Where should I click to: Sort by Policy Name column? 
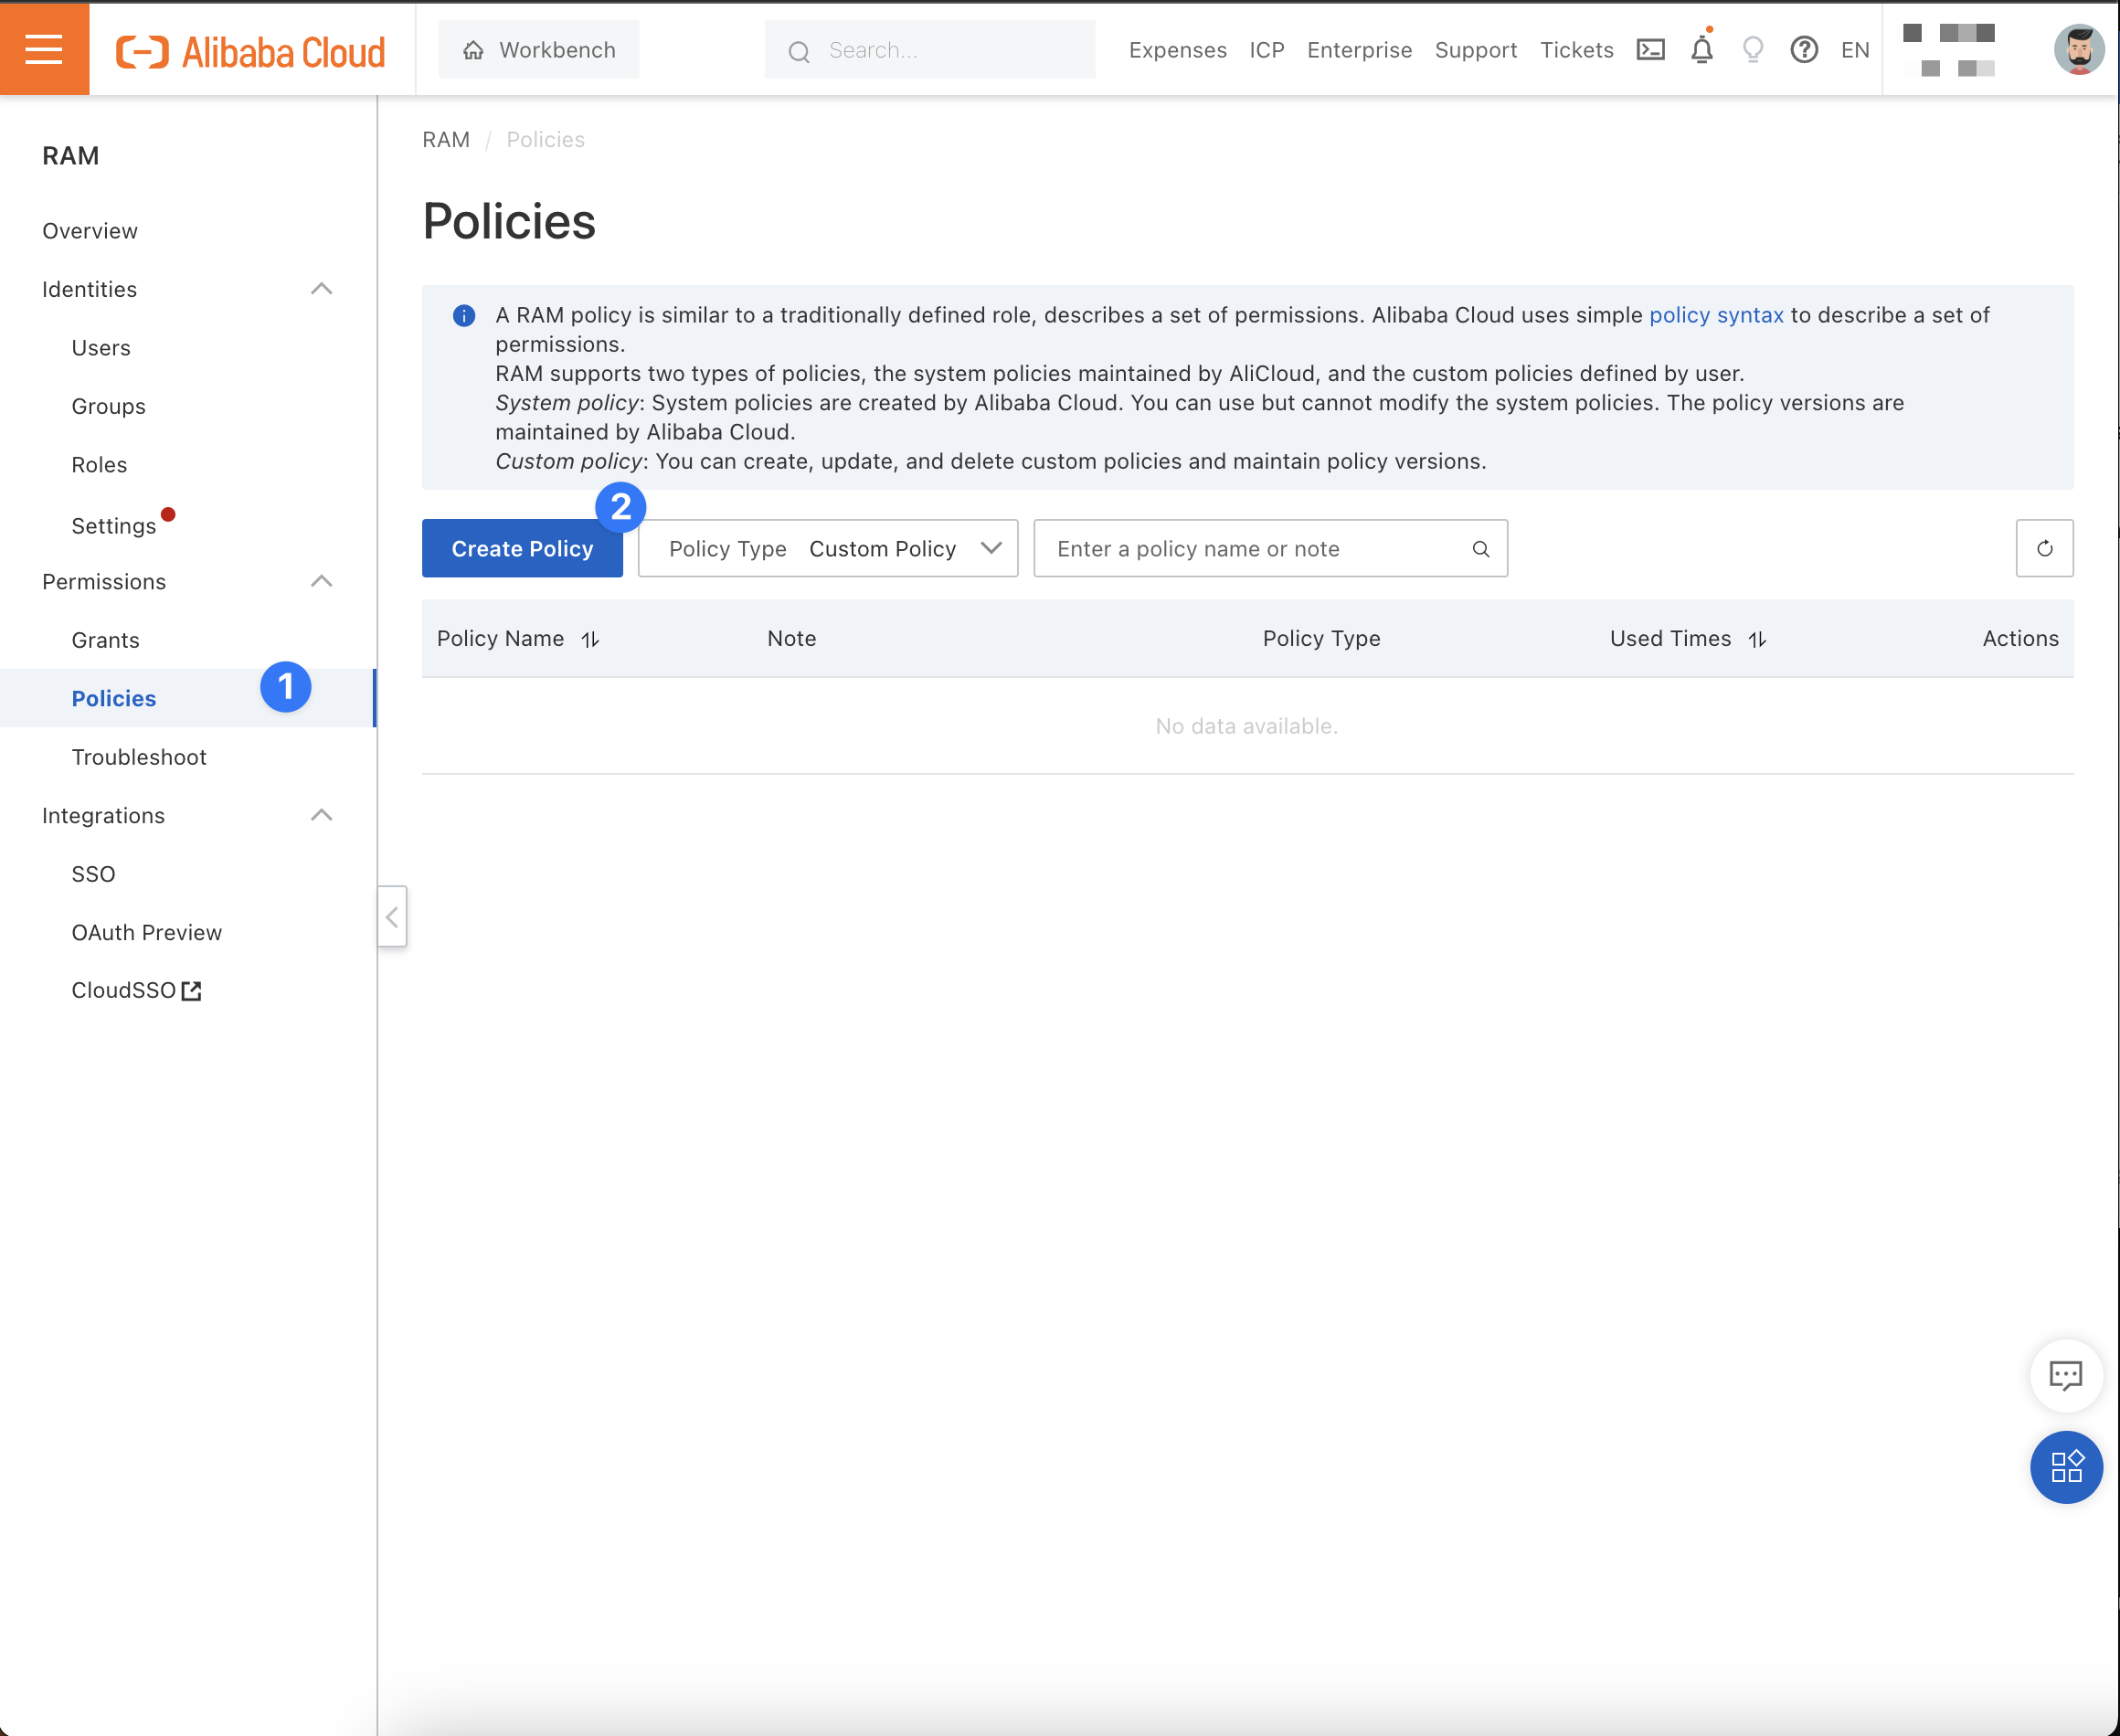click(x=590, y=639)
